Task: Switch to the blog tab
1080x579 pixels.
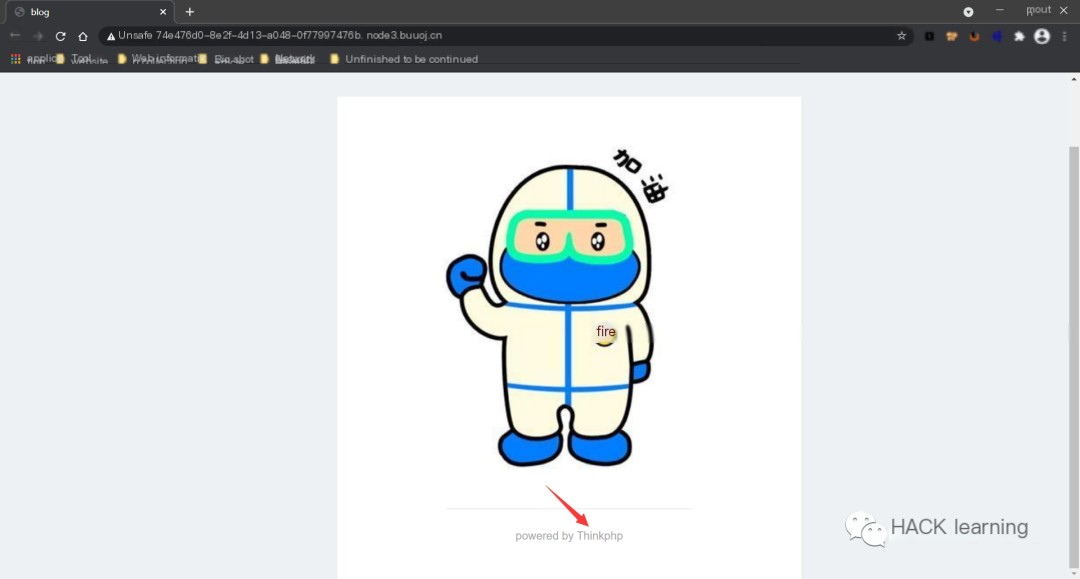Action: pyautogui.click(x=90, y=12)
